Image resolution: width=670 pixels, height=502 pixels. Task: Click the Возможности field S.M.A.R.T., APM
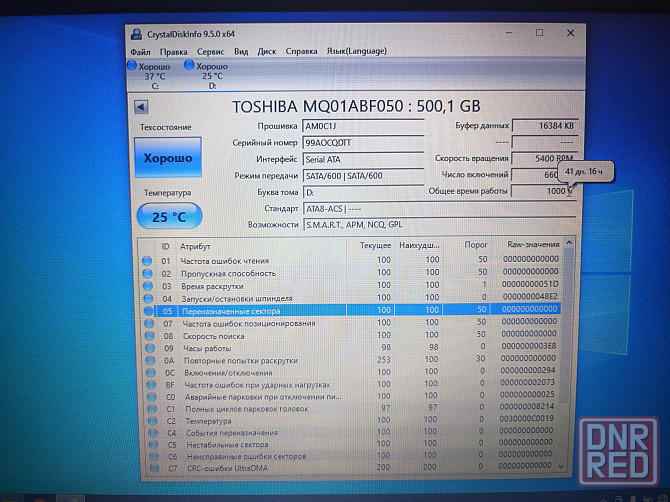pos(440,225)
